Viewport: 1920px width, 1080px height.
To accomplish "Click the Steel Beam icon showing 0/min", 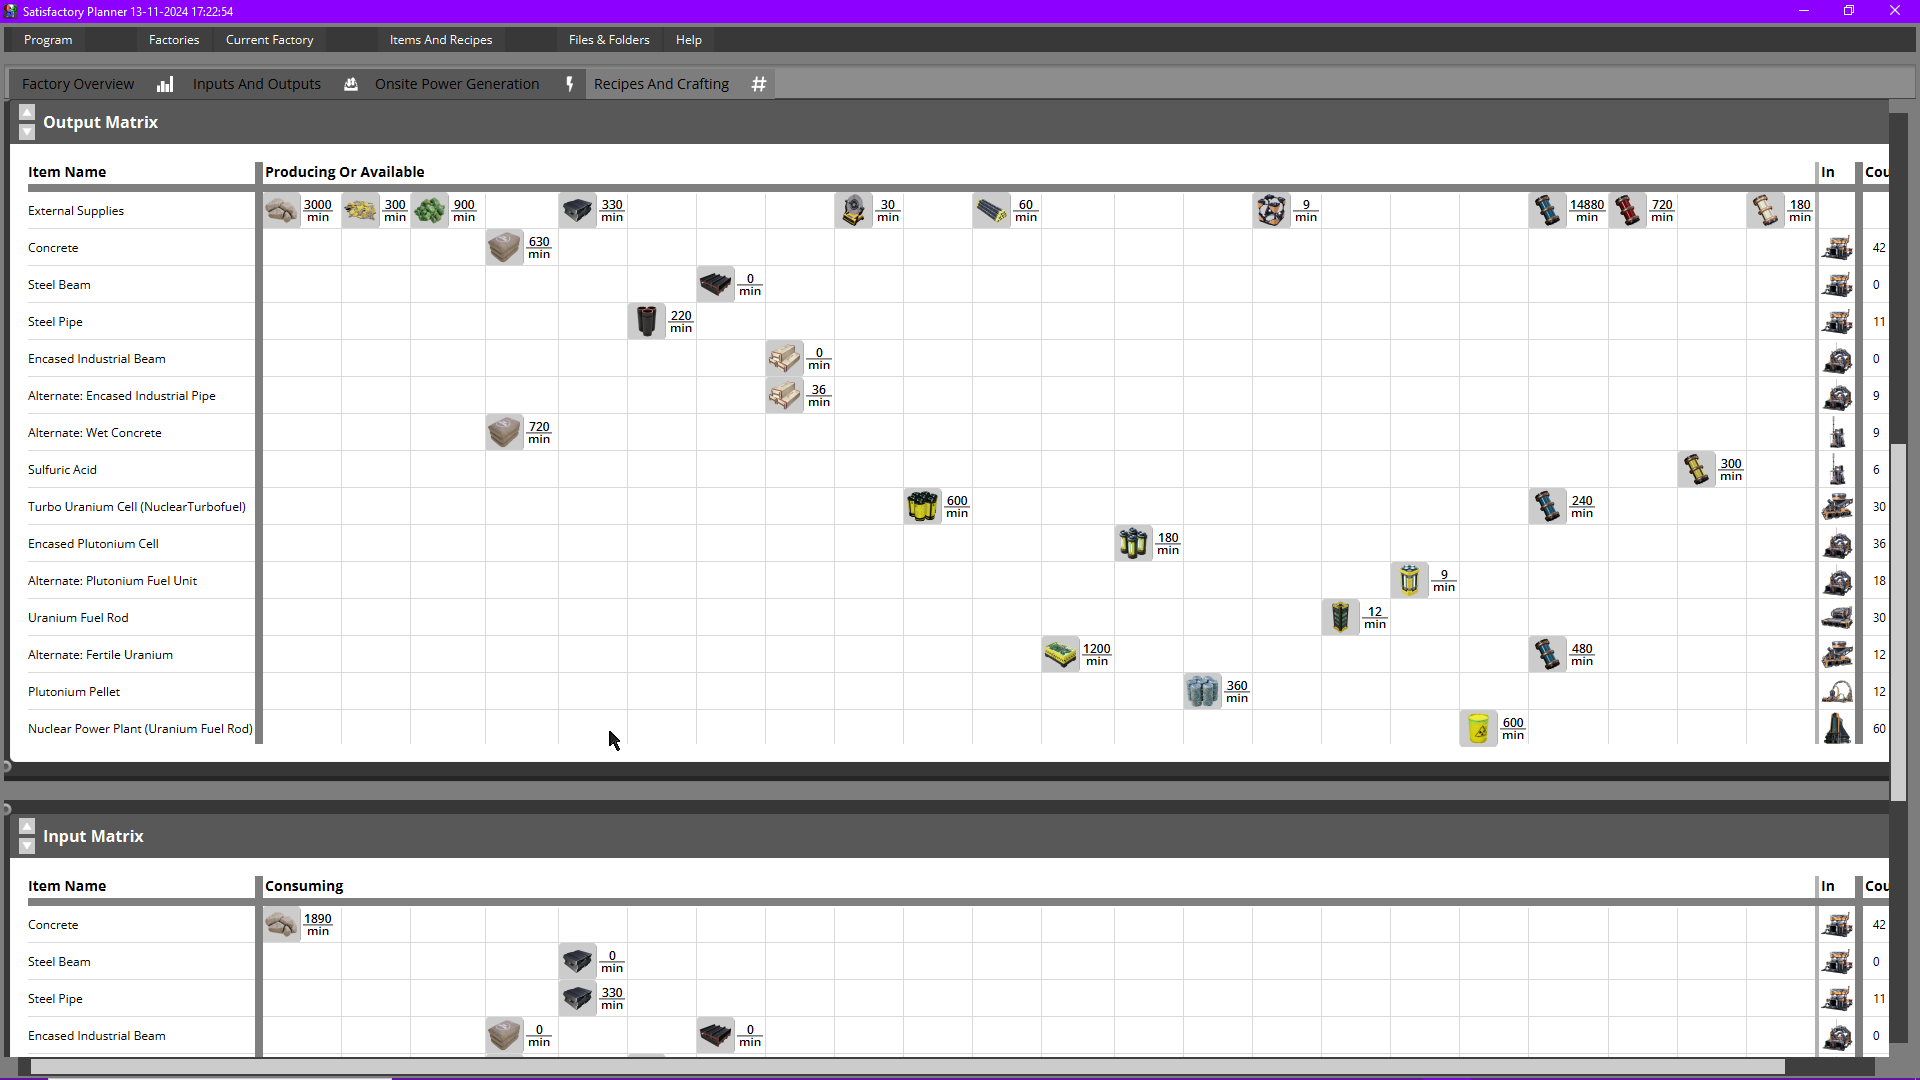I will click(714, 284).
